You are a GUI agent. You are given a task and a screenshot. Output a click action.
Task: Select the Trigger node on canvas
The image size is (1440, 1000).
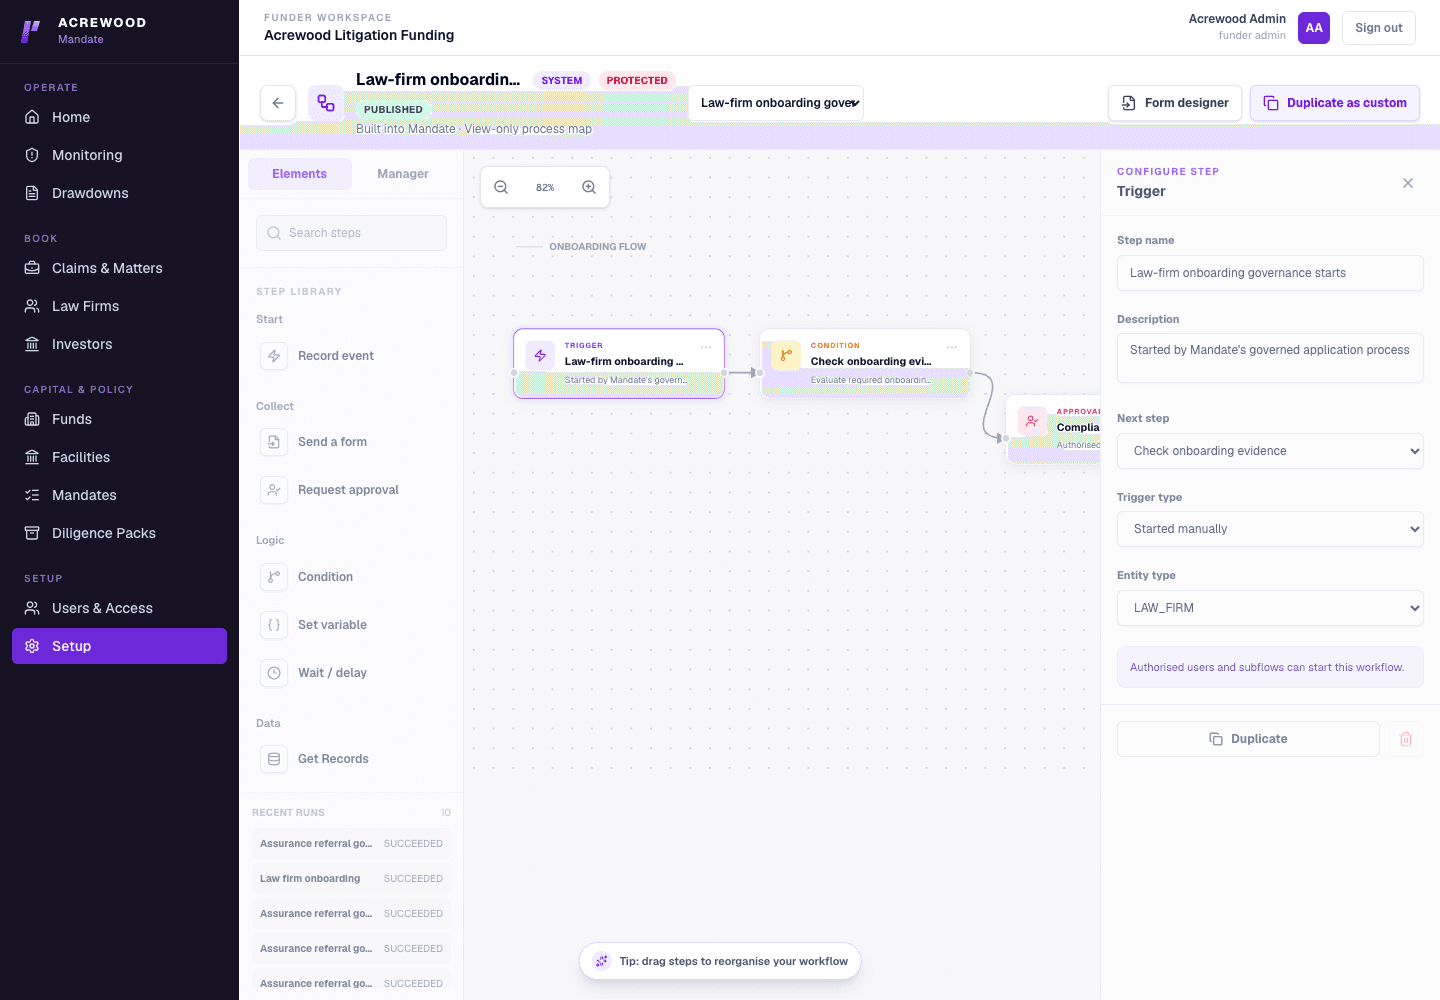619,363
